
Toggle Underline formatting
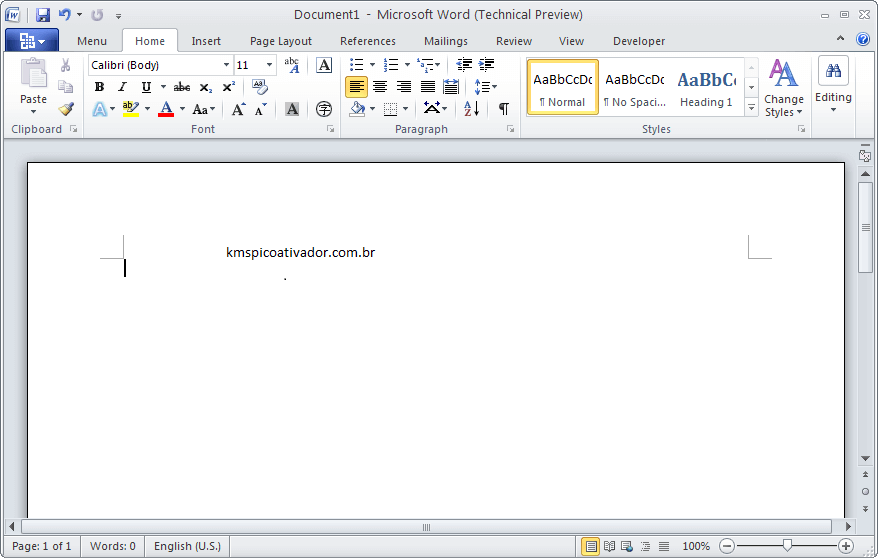146,87
